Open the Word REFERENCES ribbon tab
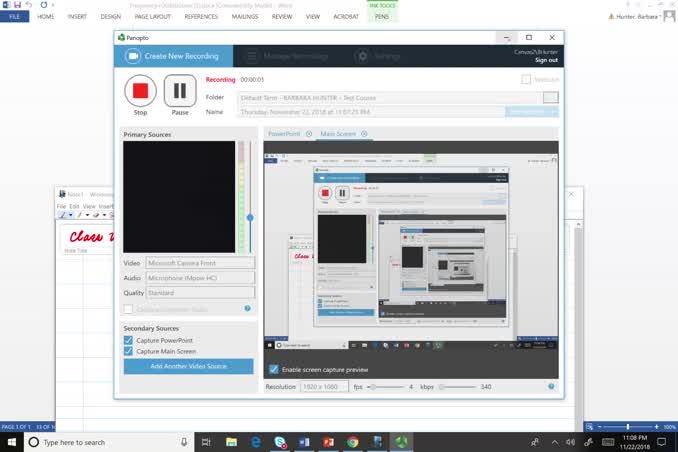Viewport: 678px width, 452px height. 201,17
